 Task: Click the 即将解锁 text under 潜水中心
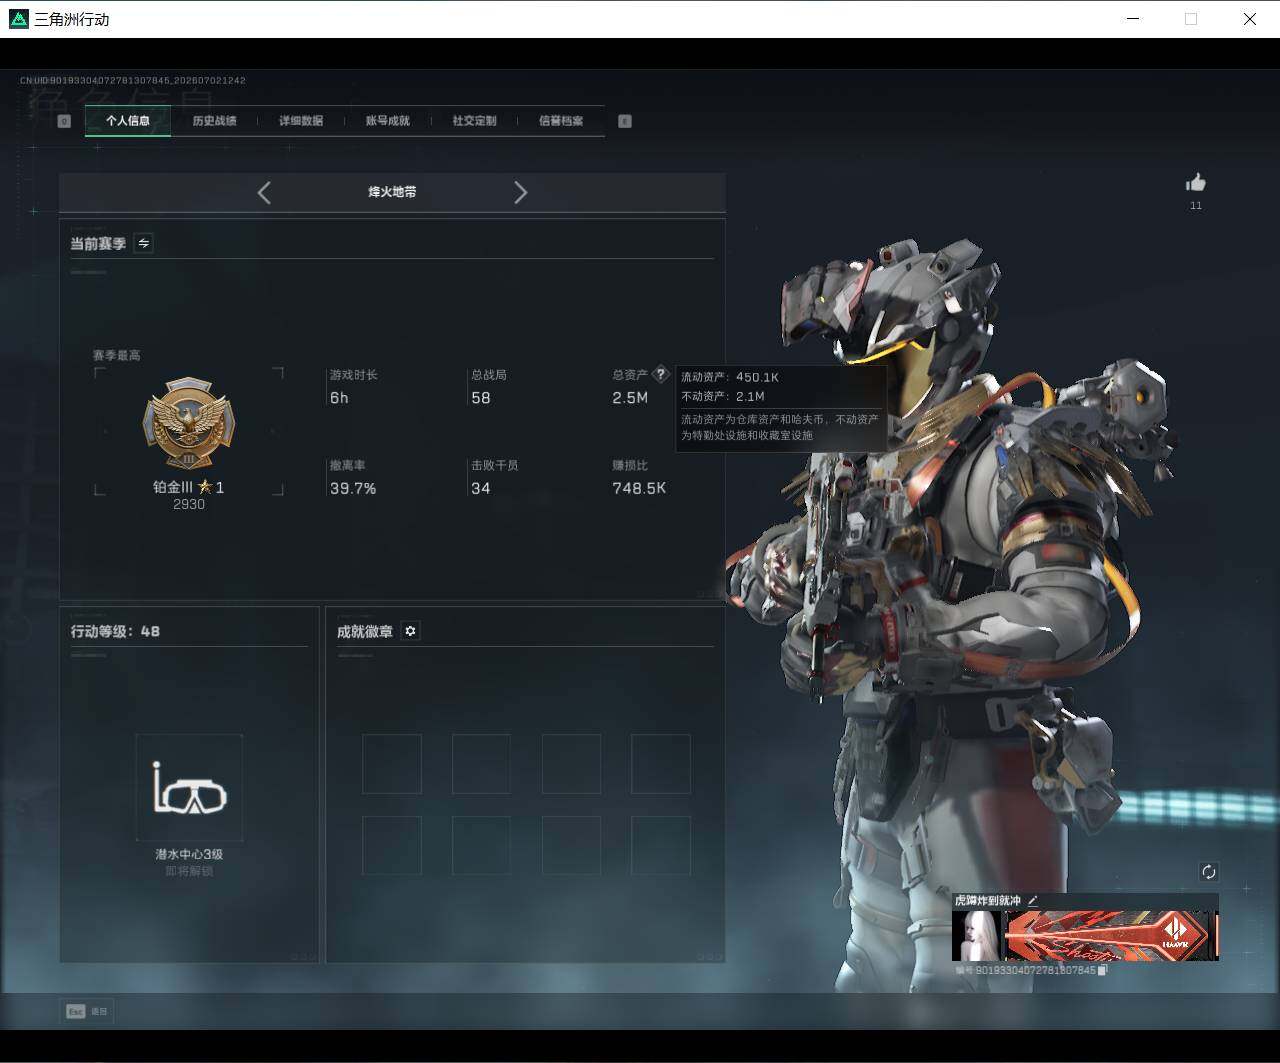point(189,871)
